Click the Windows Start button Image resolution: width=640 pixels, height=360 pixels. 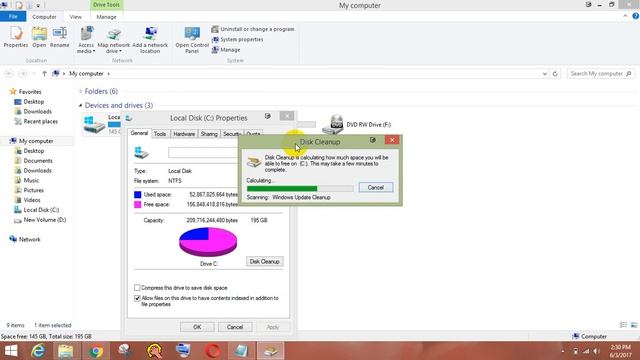[x=11, y=351]
